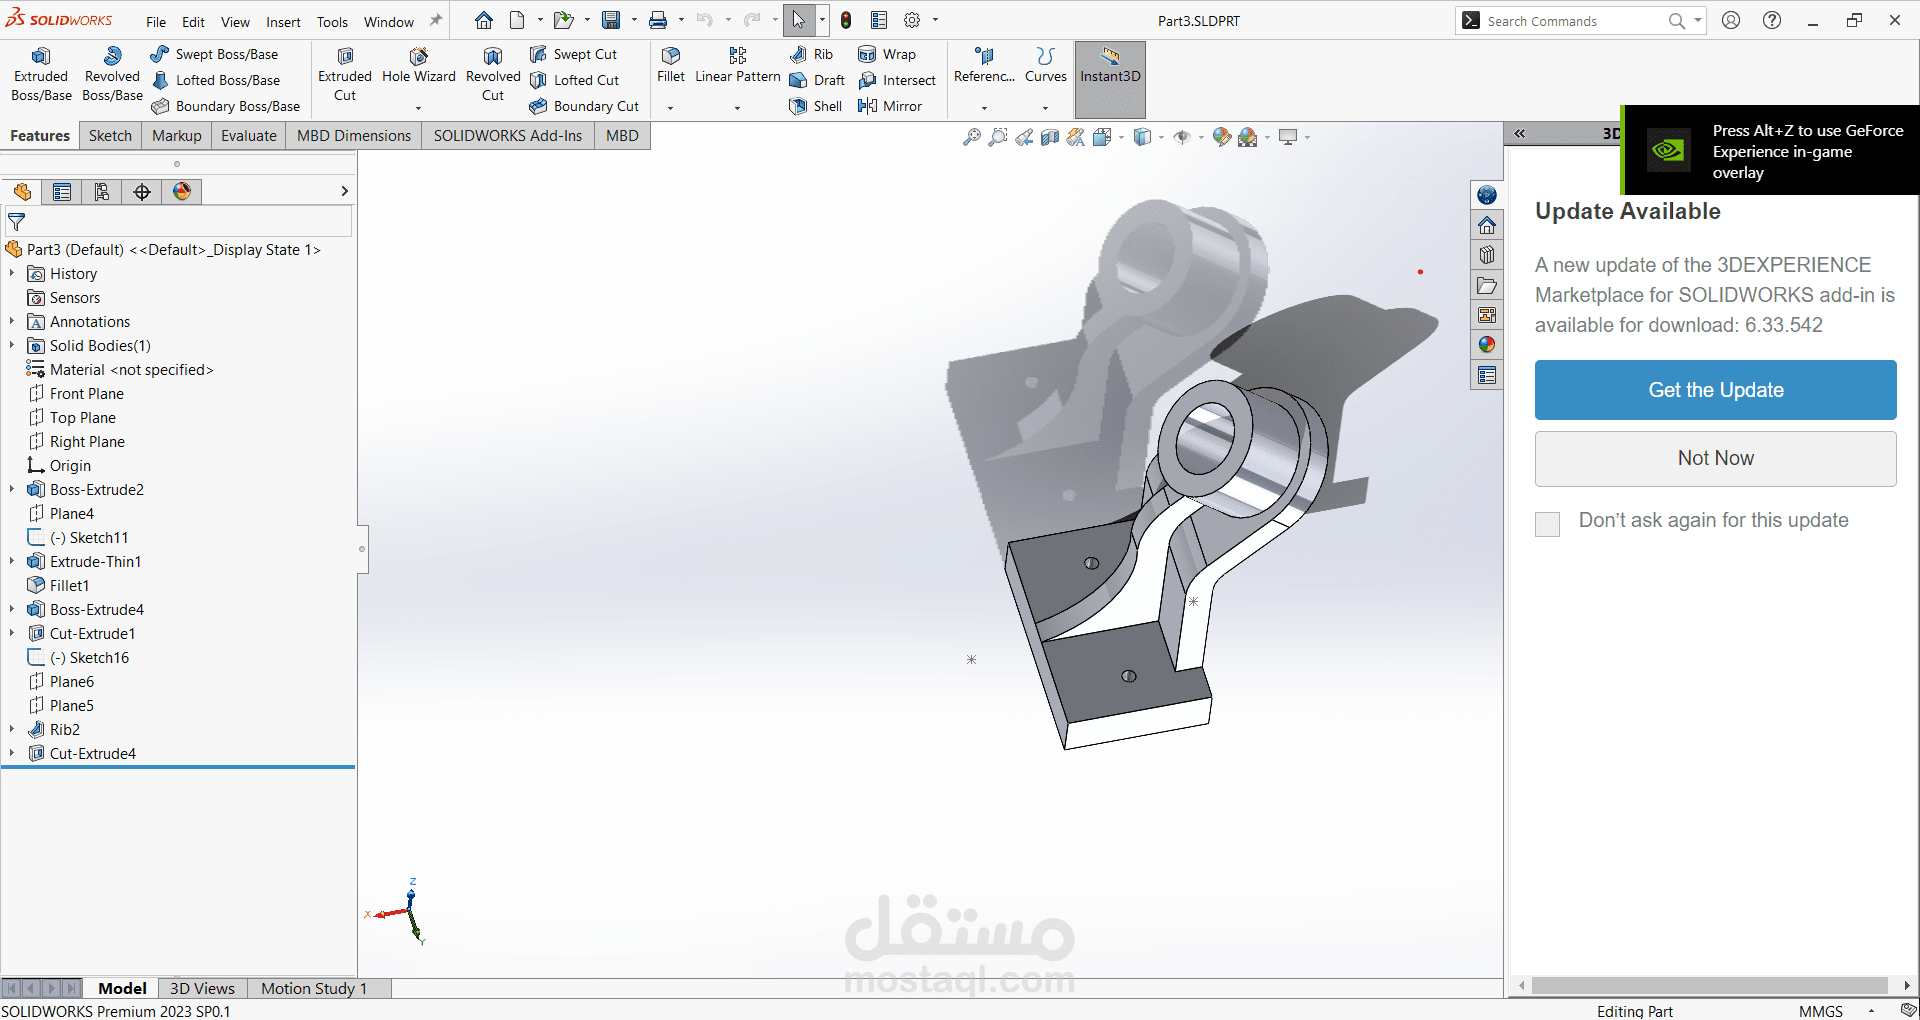Select Fillet1 in the feature tree
This screenshot has height=1020, width=1920.
pos(70,585)
